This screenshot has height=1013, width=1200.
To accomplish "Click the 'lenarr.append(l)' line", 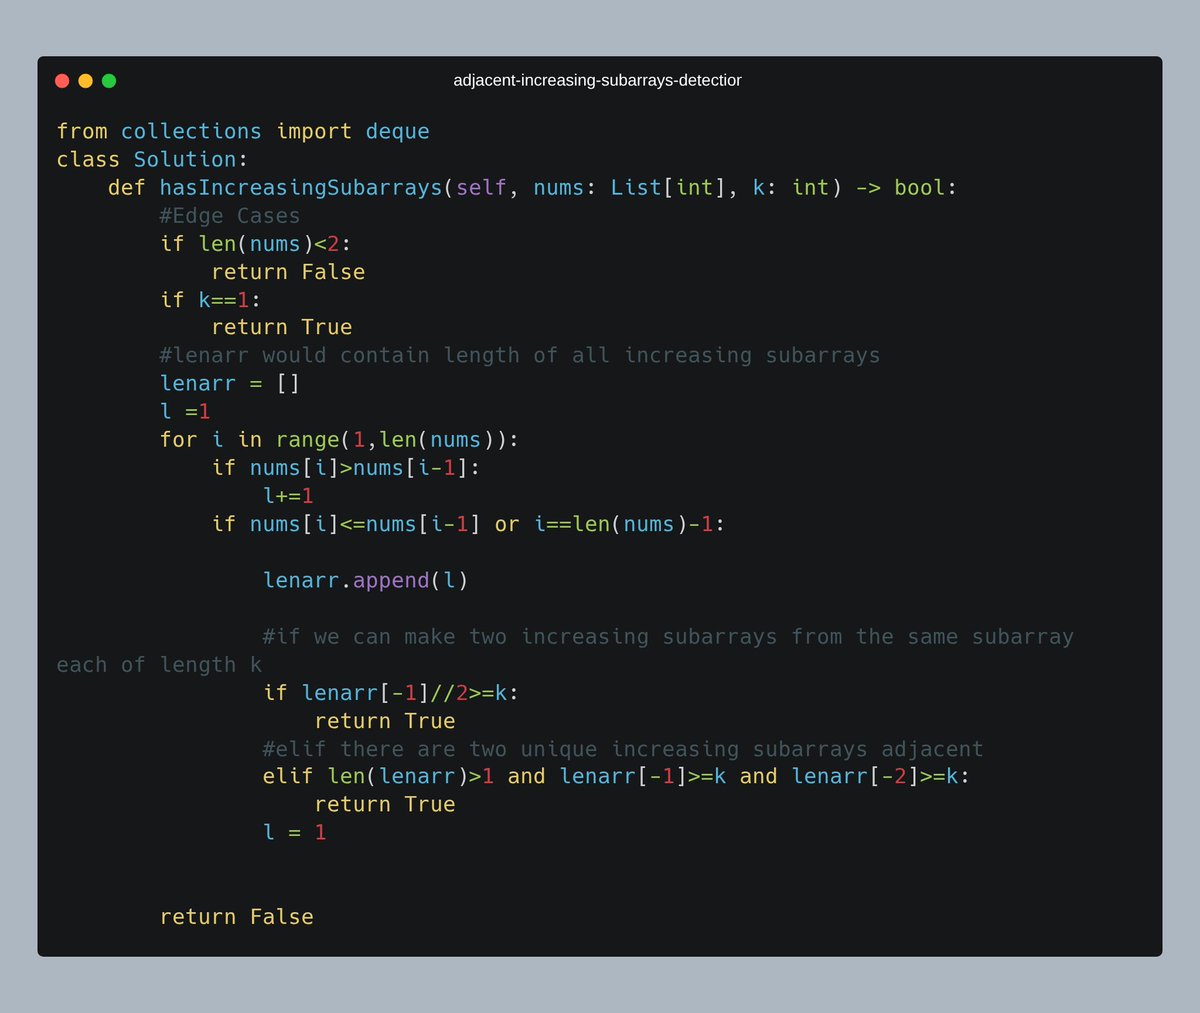I will pos(366,580).
